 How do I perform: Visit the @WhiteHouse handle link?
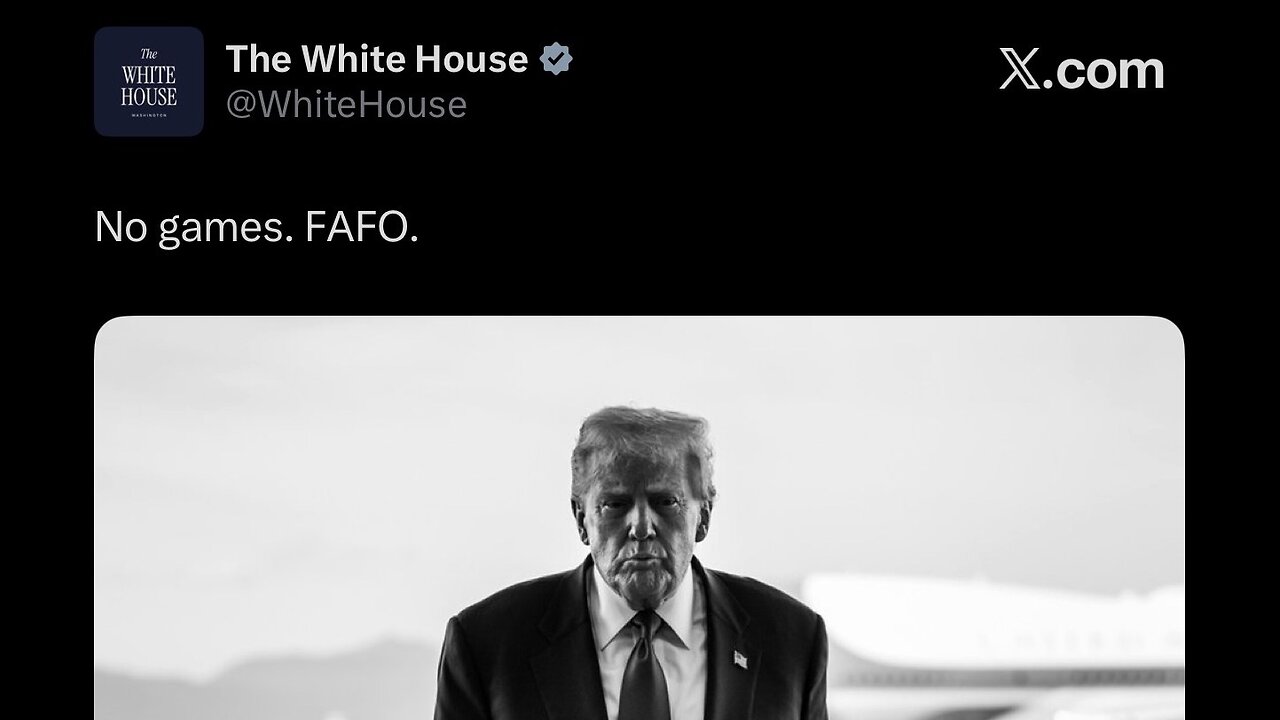pos(346,104)
